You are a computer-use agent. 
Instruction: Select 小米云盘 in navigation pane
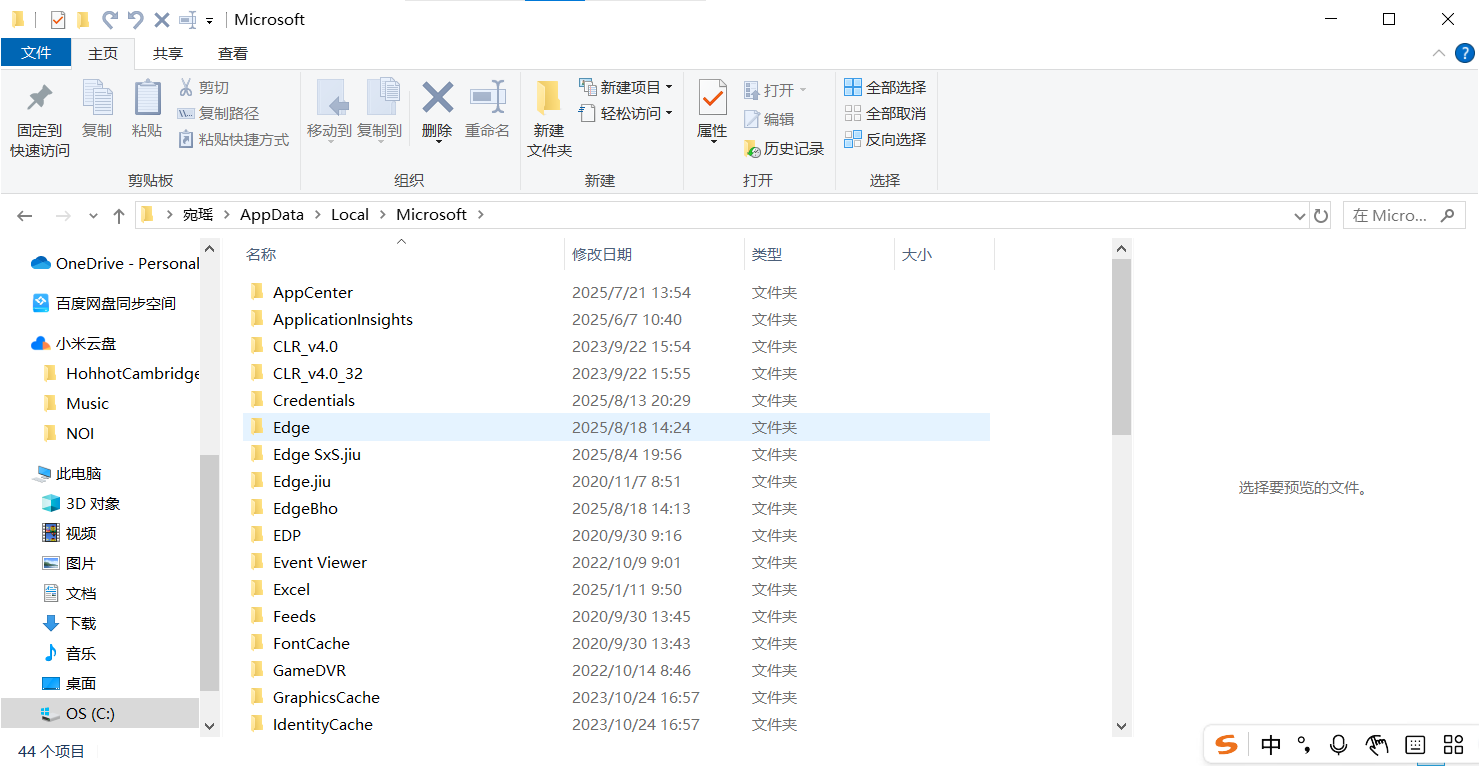pyautogui.click(x=74, y=344)
